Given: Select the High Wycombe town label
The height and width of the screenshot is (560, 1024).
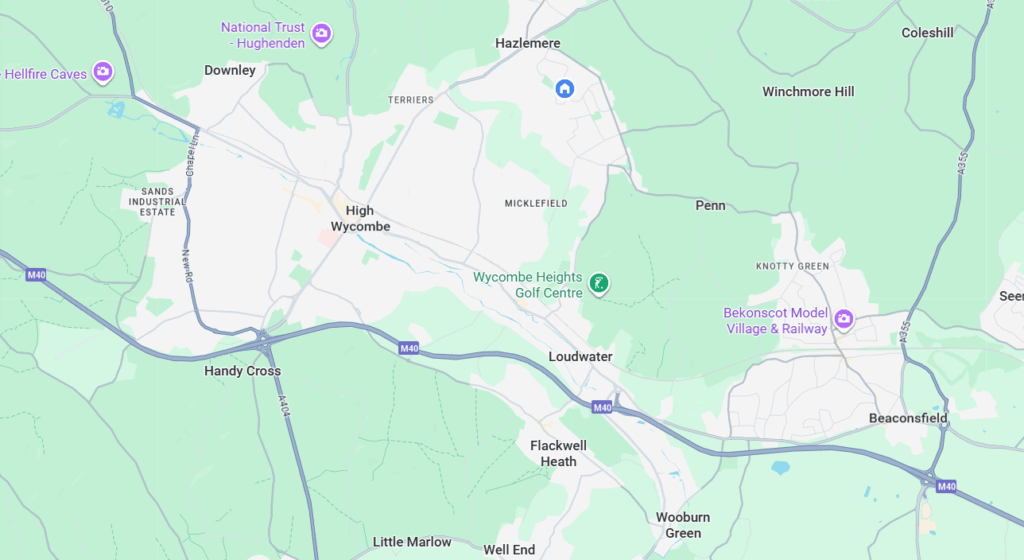Looking at the screenshot, I should [360, 219].
